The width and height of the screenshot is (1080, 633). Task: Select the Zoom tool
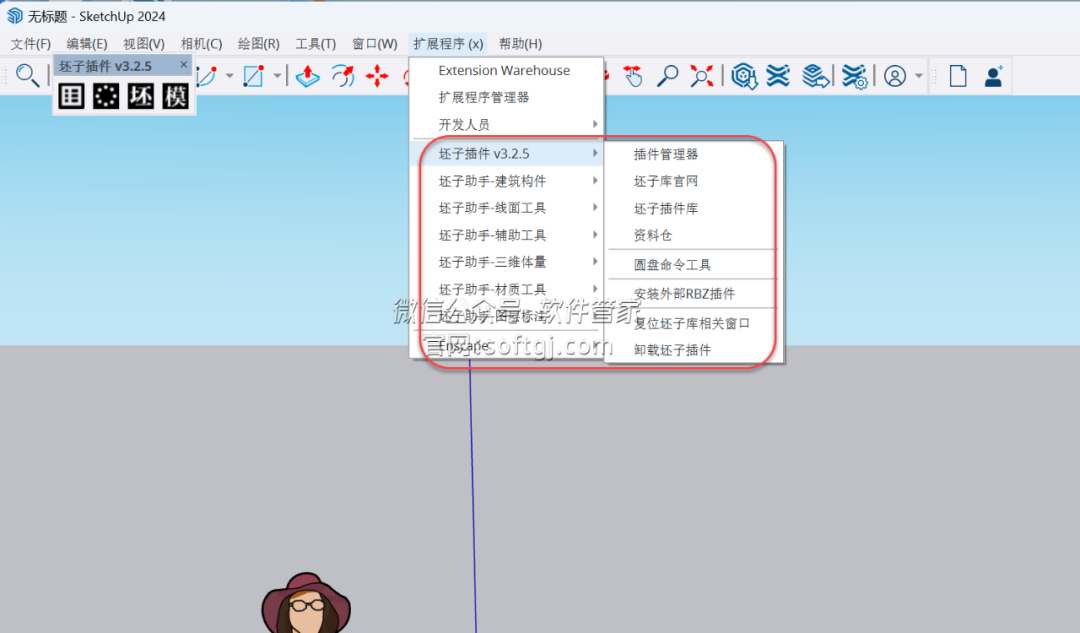[x=667, y=76]
